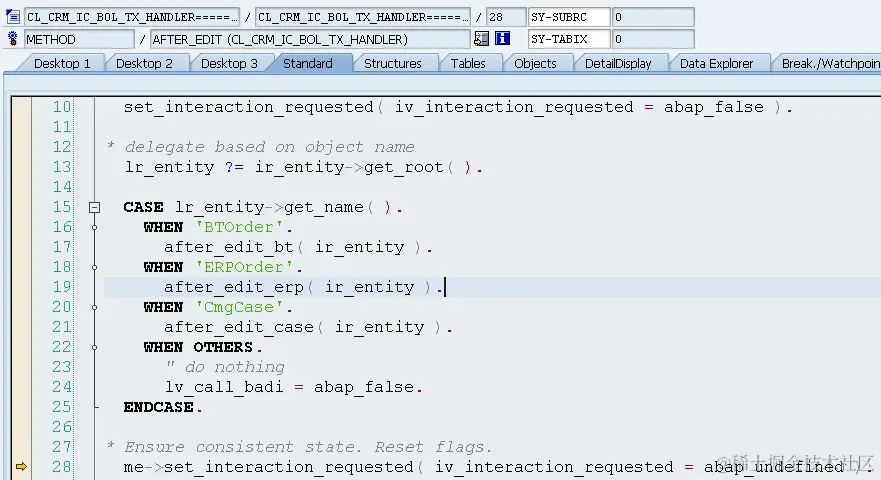881x480 pixels.
Task: Open the DetailDisplay tab
Action: click(617, 64)
